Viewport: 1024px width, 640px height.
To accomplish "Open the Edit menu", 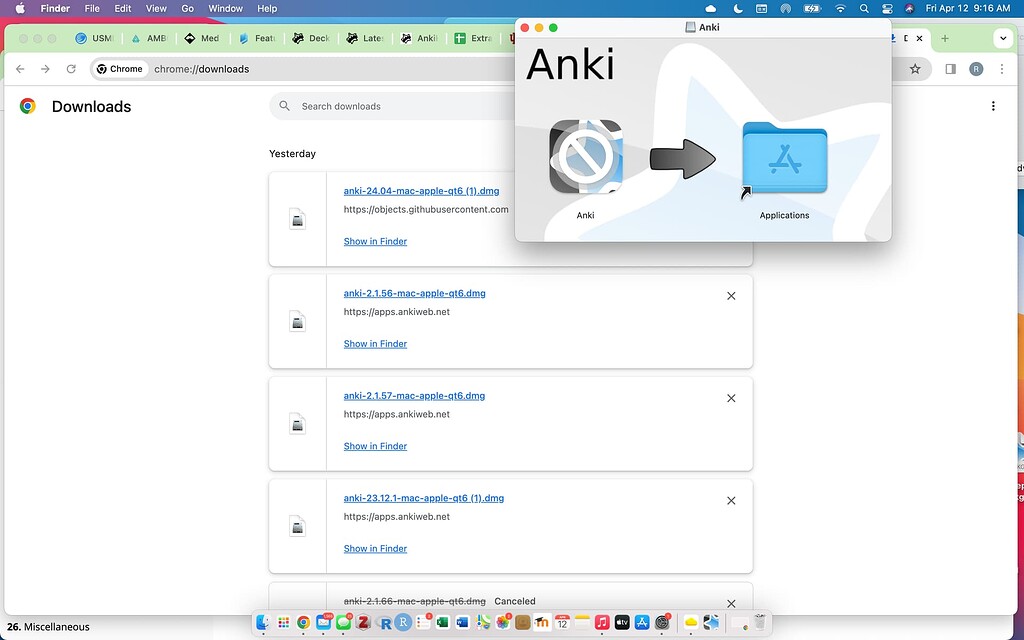I will [123, 8].
